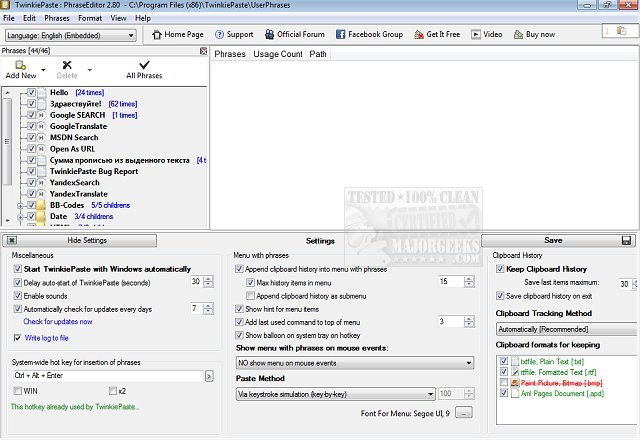Open the Language English (Embedded) dropdown

click(70, 36)
